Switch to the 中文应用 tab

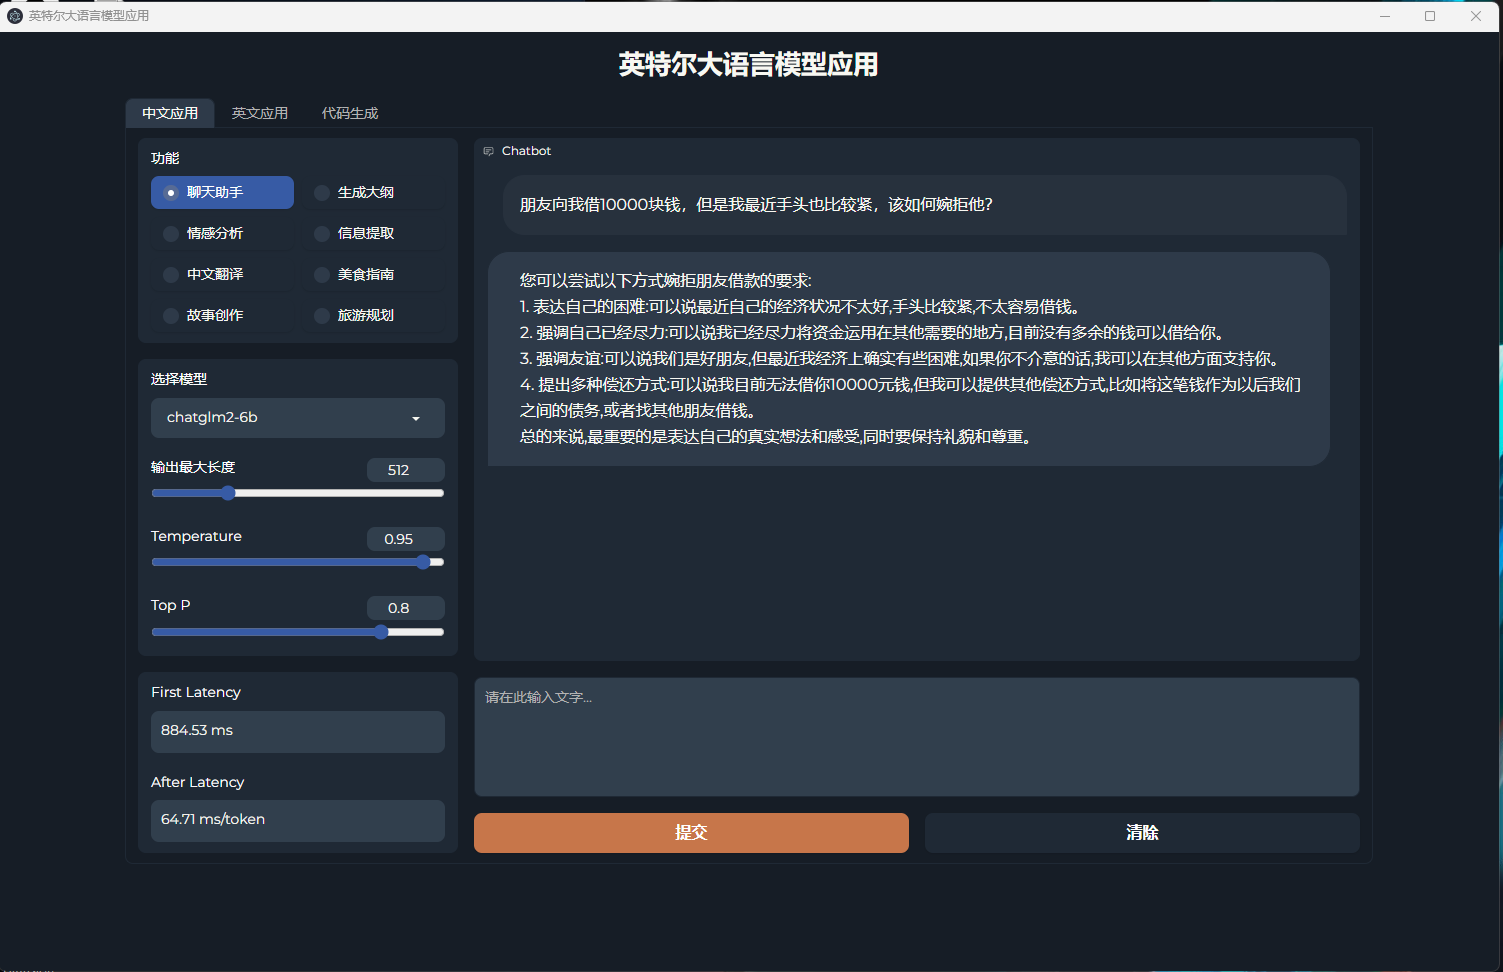coord(170,113)
